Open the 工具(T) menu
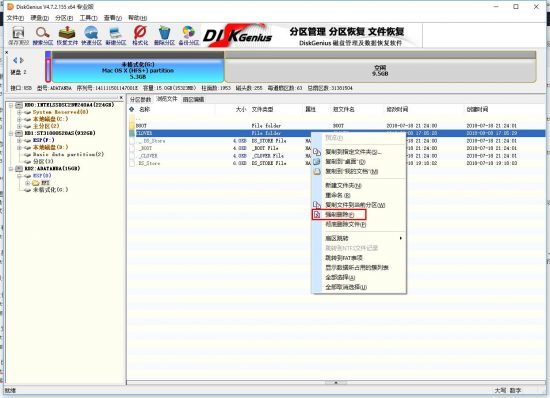550x398 pixels. pyautogui.click(x=88, y=18)
